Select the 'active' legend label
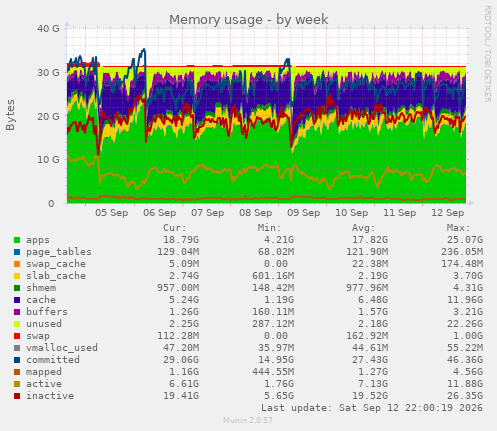 [x=44, y=384]
